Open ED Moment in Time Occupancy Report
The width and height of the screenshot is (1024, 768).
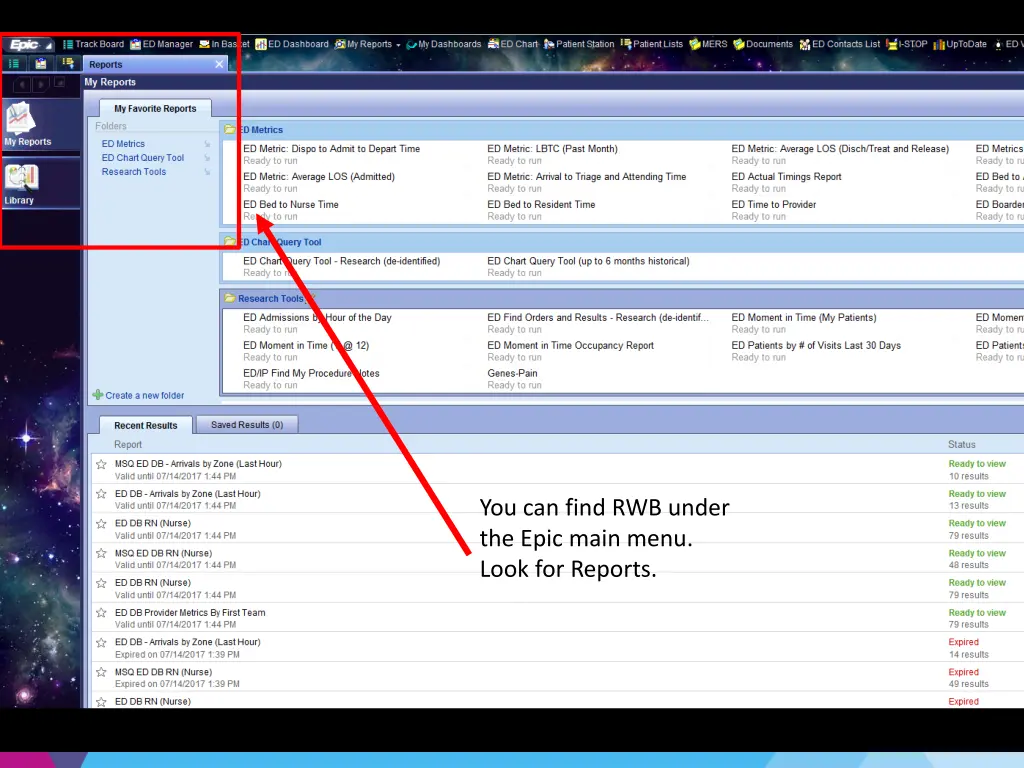click(x=571, y=345)
